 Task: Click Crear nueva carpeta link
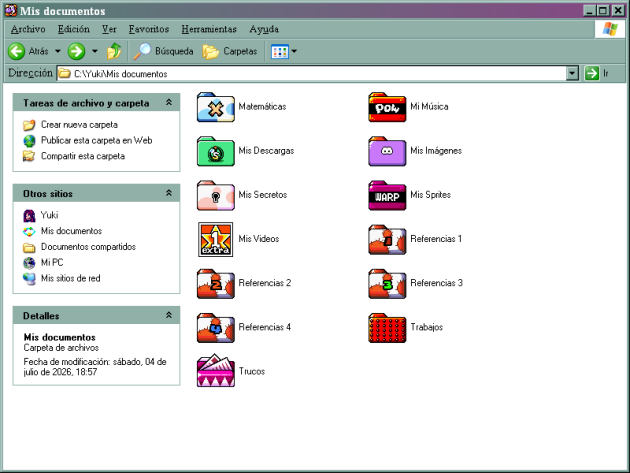[79, 125]
